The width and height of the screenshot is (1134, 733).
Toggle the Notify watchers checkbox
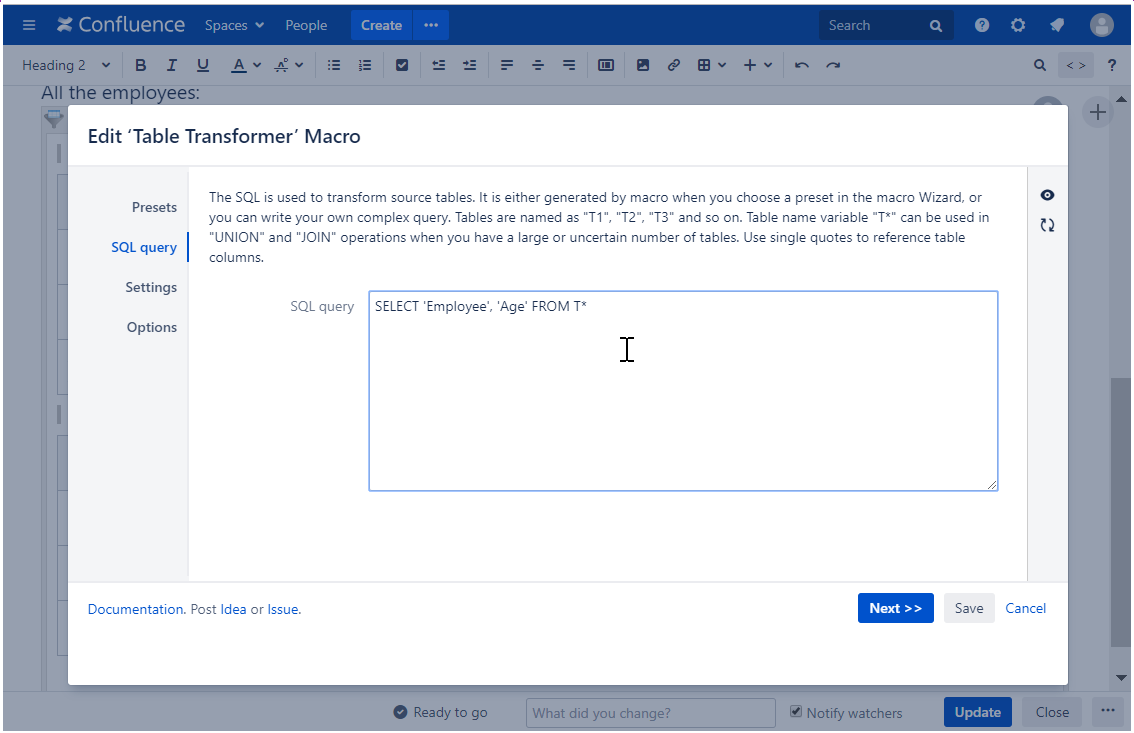[x=796, y=712]
